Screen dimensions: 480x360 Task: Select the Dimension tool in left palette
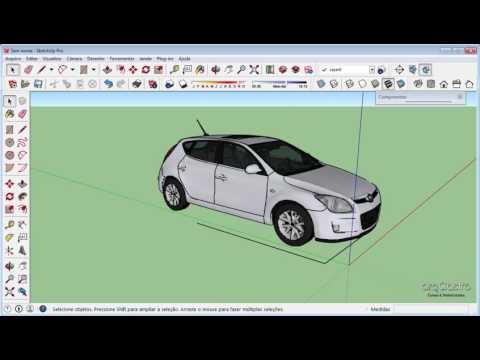(x=22, y=224)
